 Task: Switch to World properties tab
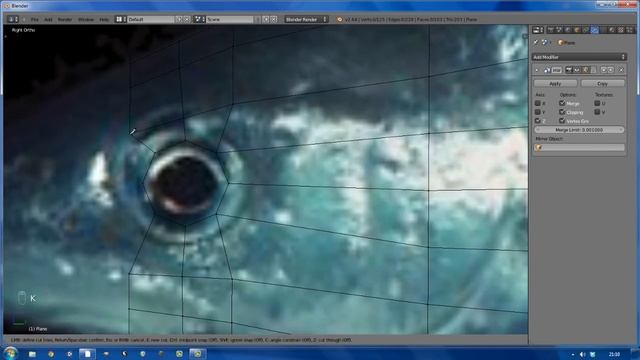click(568, 30)
